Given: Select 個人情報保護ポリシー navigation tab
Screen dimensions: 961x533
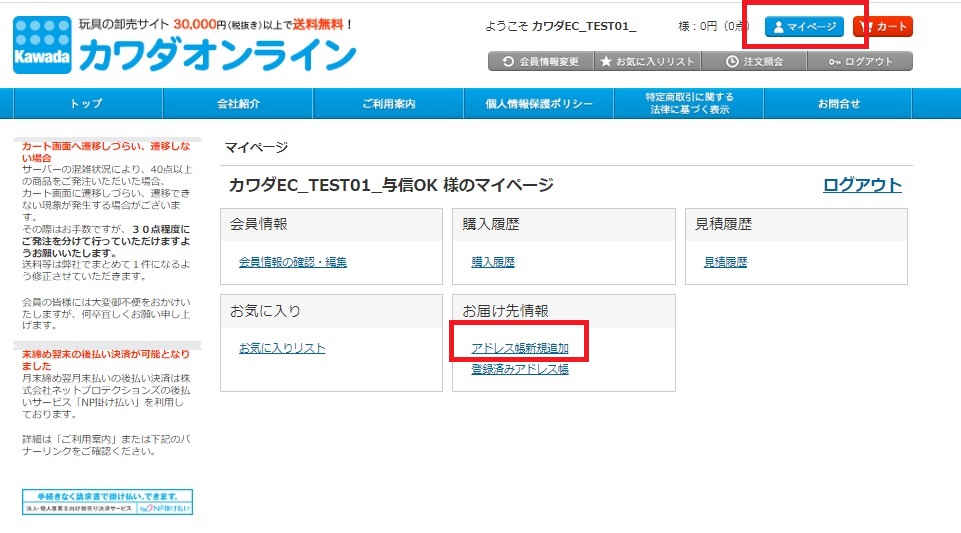Looking at the screenshot, I should pyautogui.click(x=538, y=104).
